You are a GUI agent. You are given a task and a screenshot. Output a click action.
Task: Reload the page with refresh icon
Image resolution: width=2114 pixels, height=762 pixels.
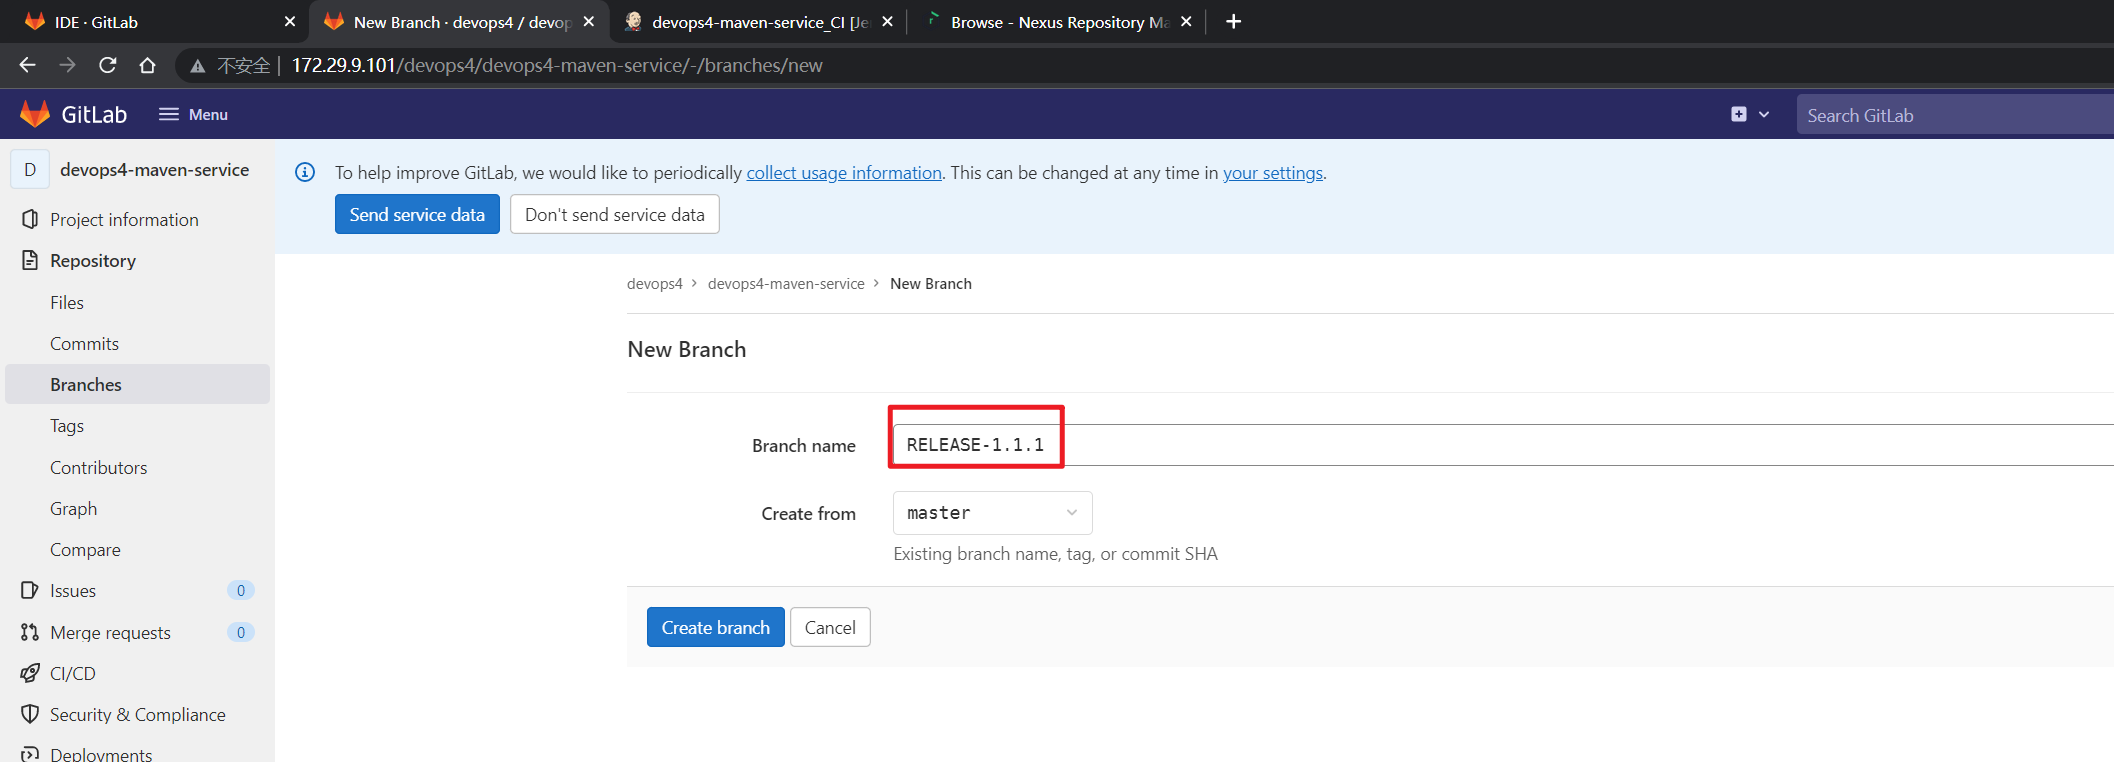tap(108, 65)
